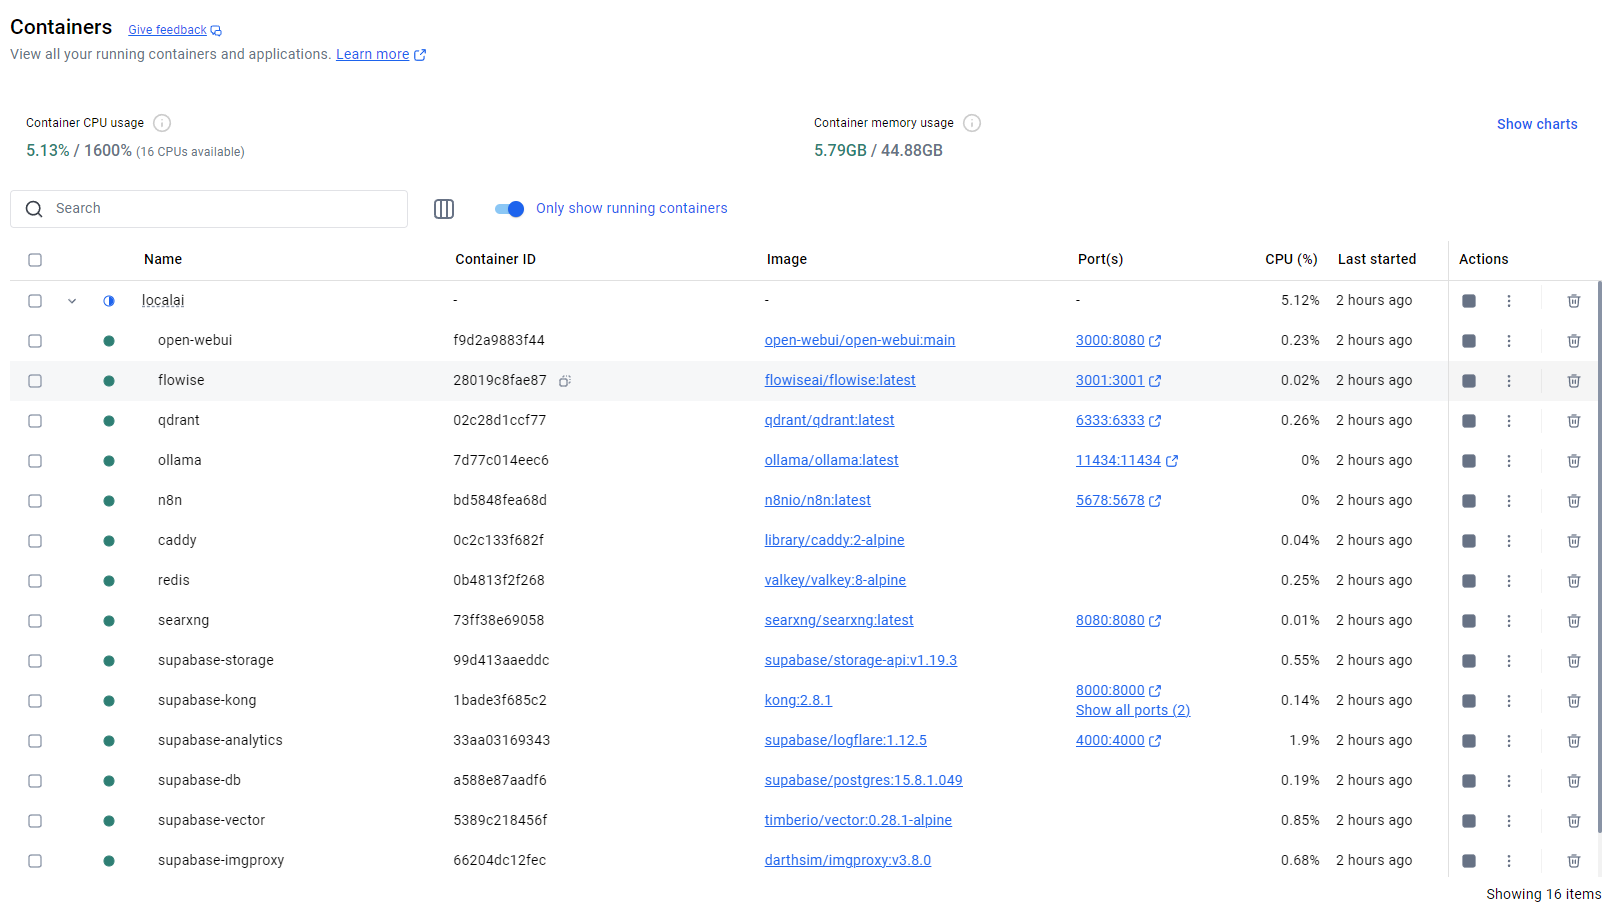
Task: Stop the localai compose stack
Action: [1469, 301]
